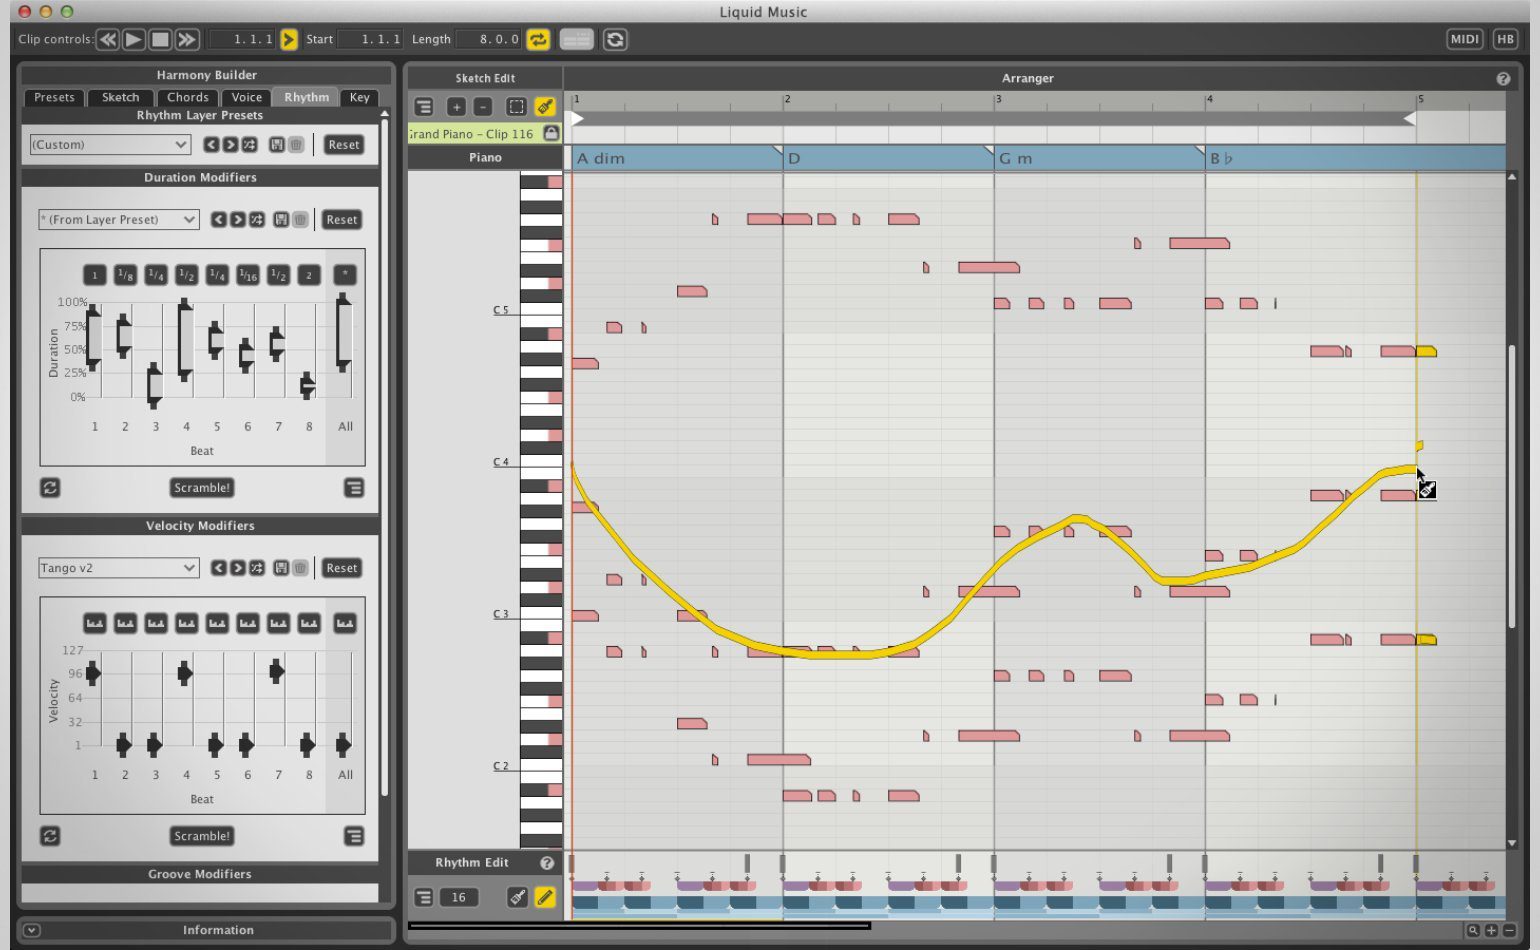Click the Sketch Edit paintbrush tool
Image resolution: width=1540 pixels, height=950 pixels.
click(545, 107)
